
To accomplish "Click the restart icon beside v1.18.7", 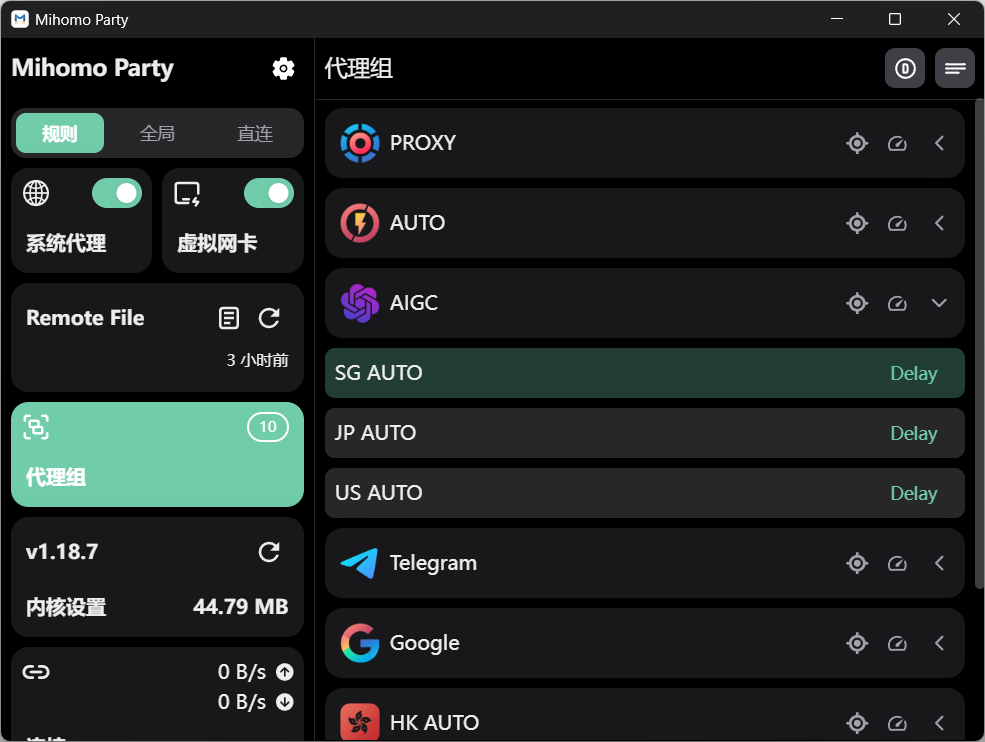I will (269, 552).
